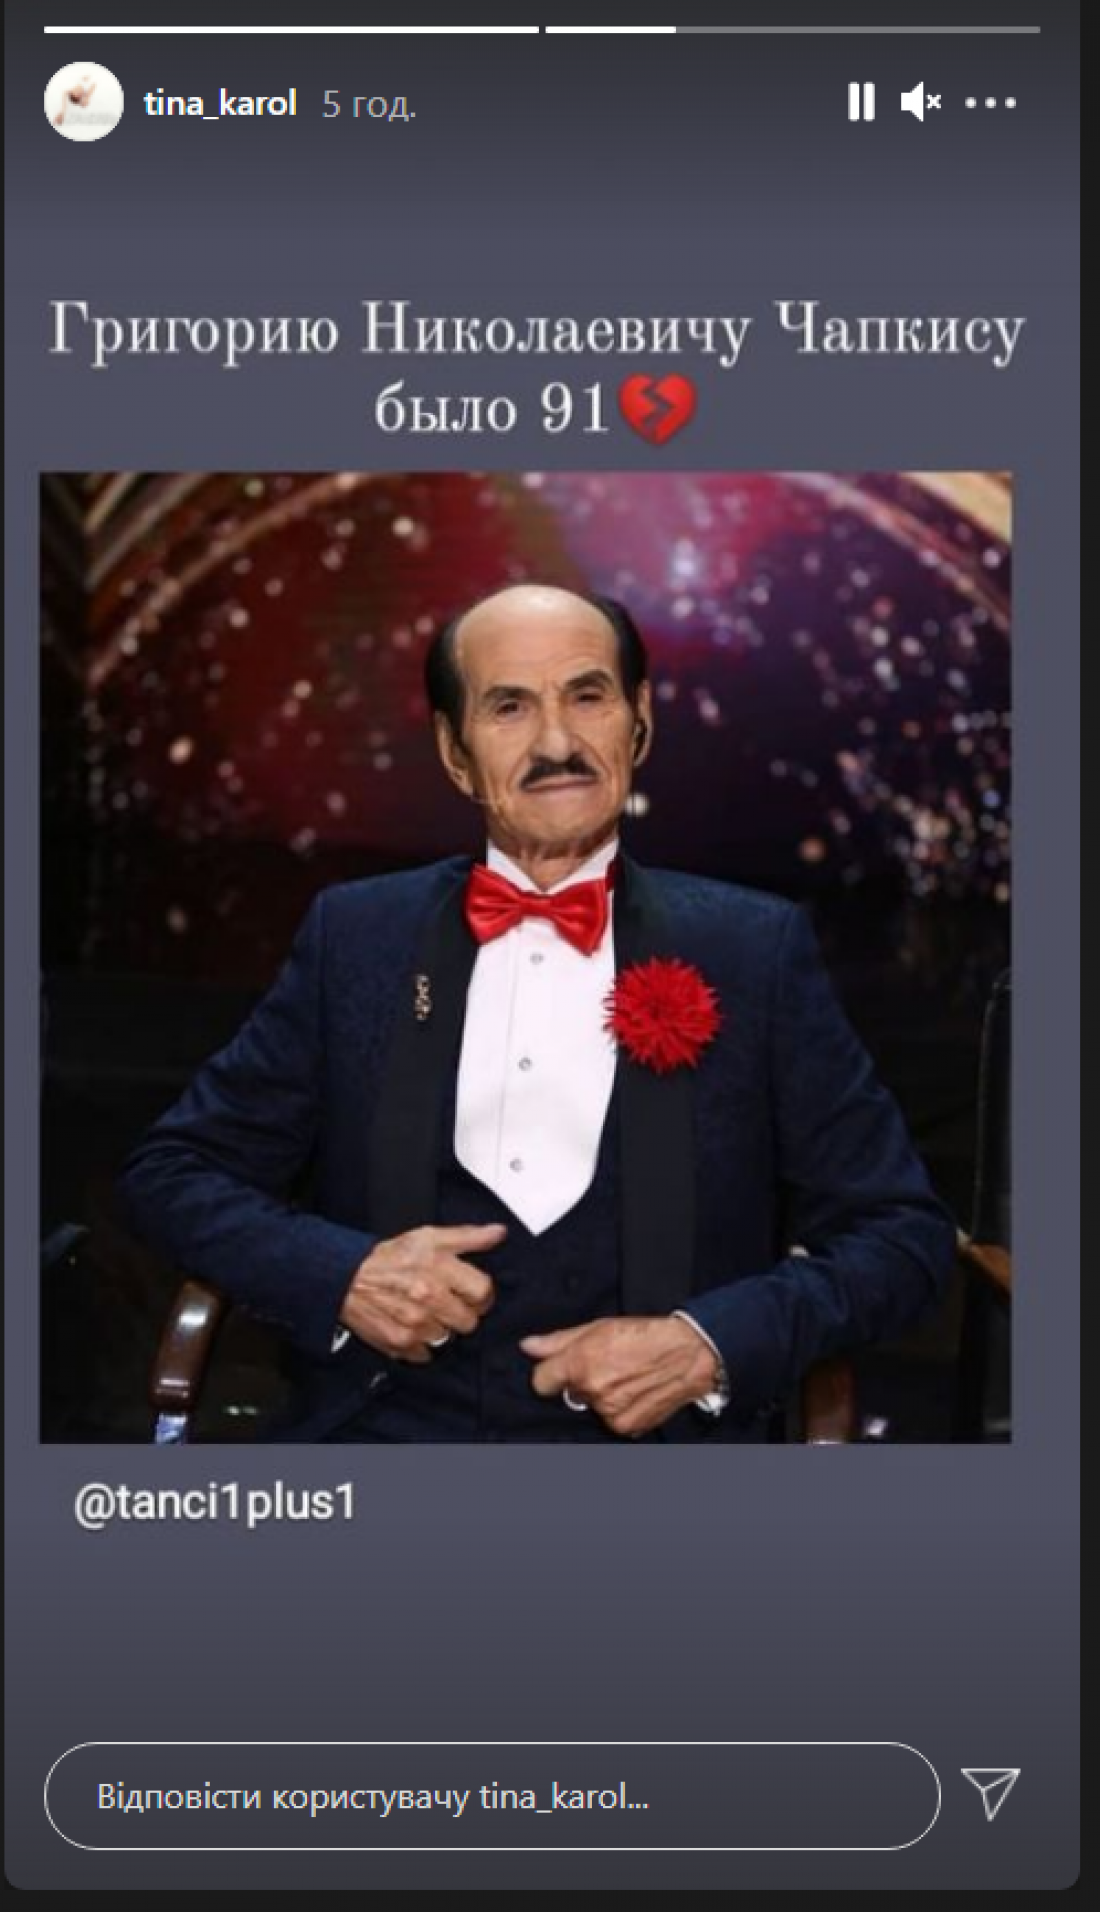The height and width of the screenshot is (1912, 1100).
Task: Open the three-dot more options menu
Action: pyautogui.click(x=990, y=102)
